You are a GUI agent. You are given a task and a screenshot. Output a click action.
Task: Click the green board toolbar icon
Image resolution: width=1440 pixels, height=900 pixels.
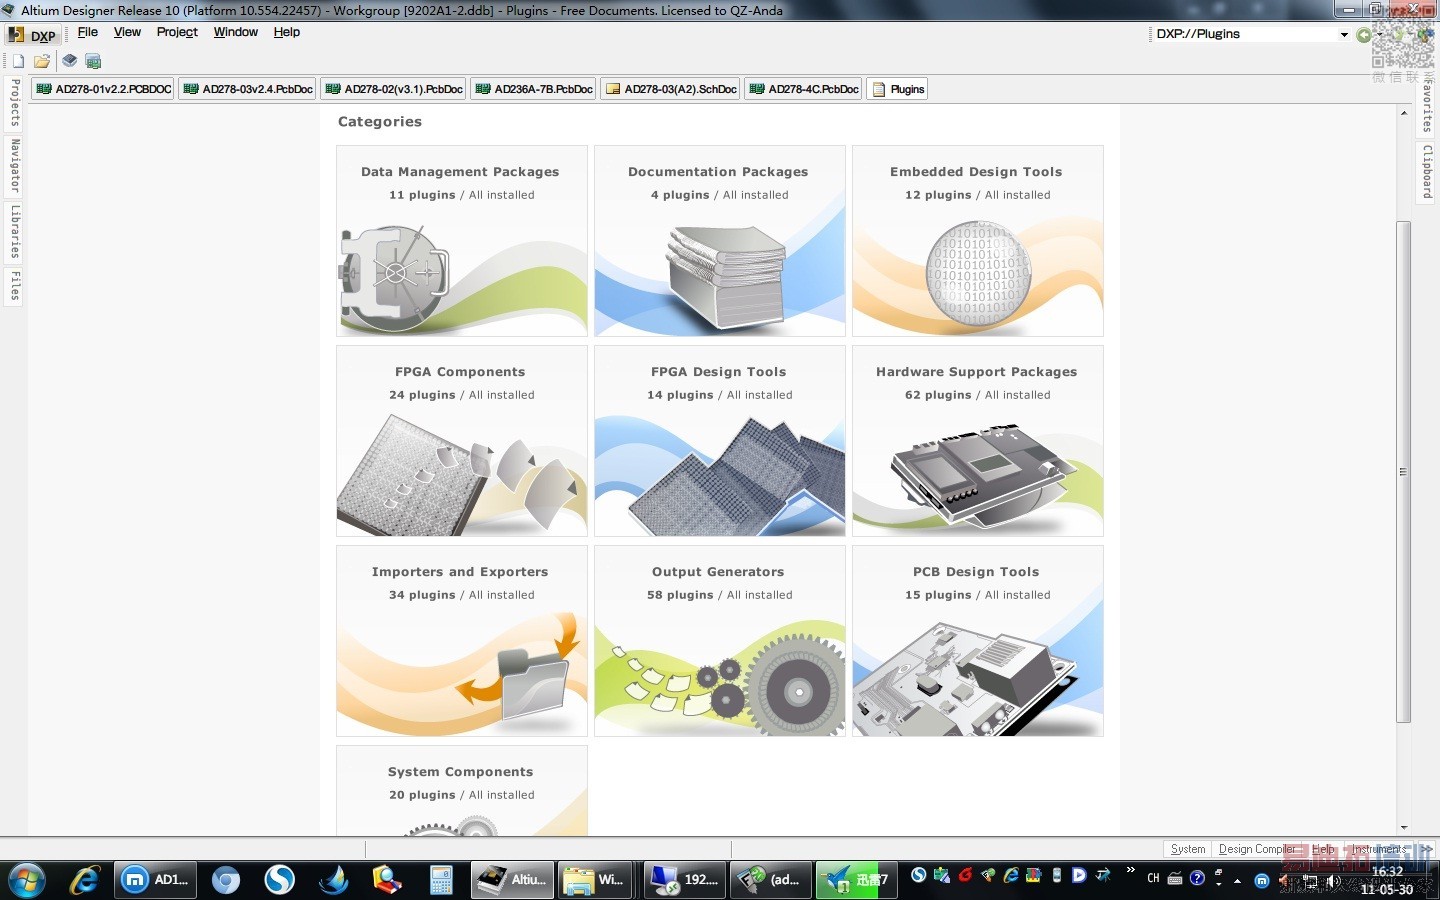[x=93, y=61]
